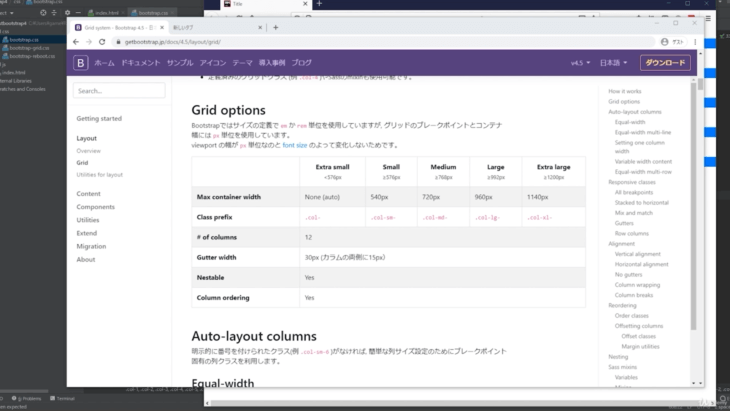
Task: Follow the font size link
Action: [295, 145]
